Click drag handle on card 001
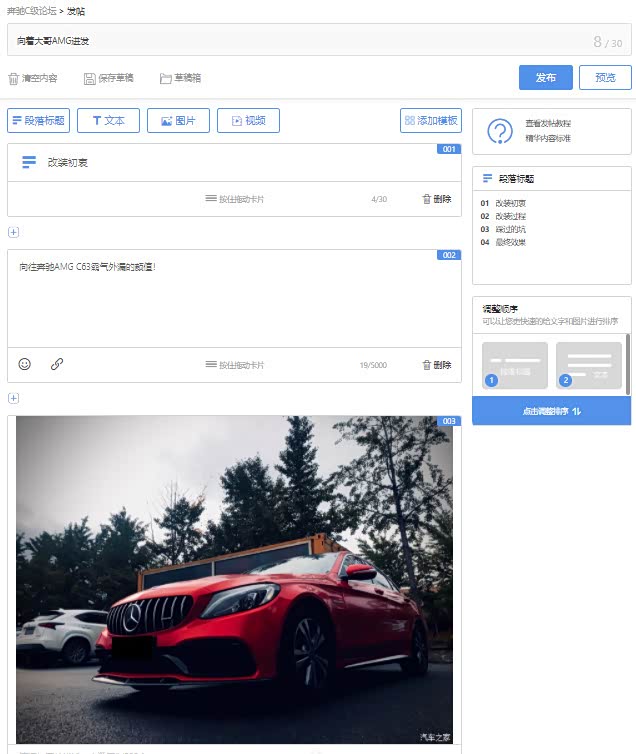The width and height of the screenshot is (636, 754). (x=211, y=199)
